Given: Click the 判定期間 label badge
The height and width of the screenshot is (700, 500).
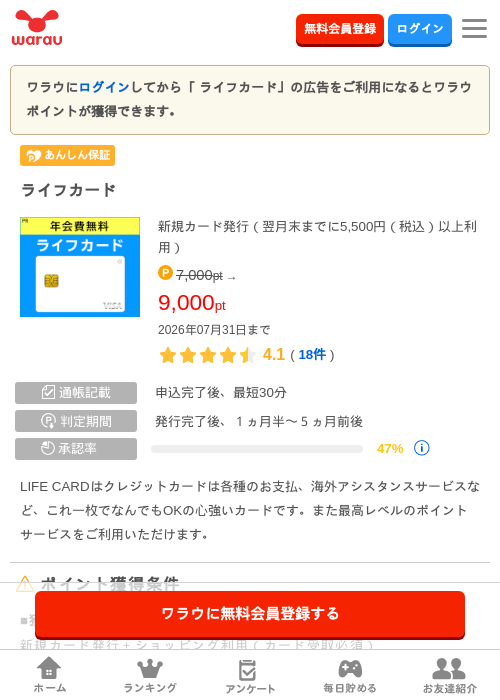Looking at the screenshot, I should tap(76, 421).
